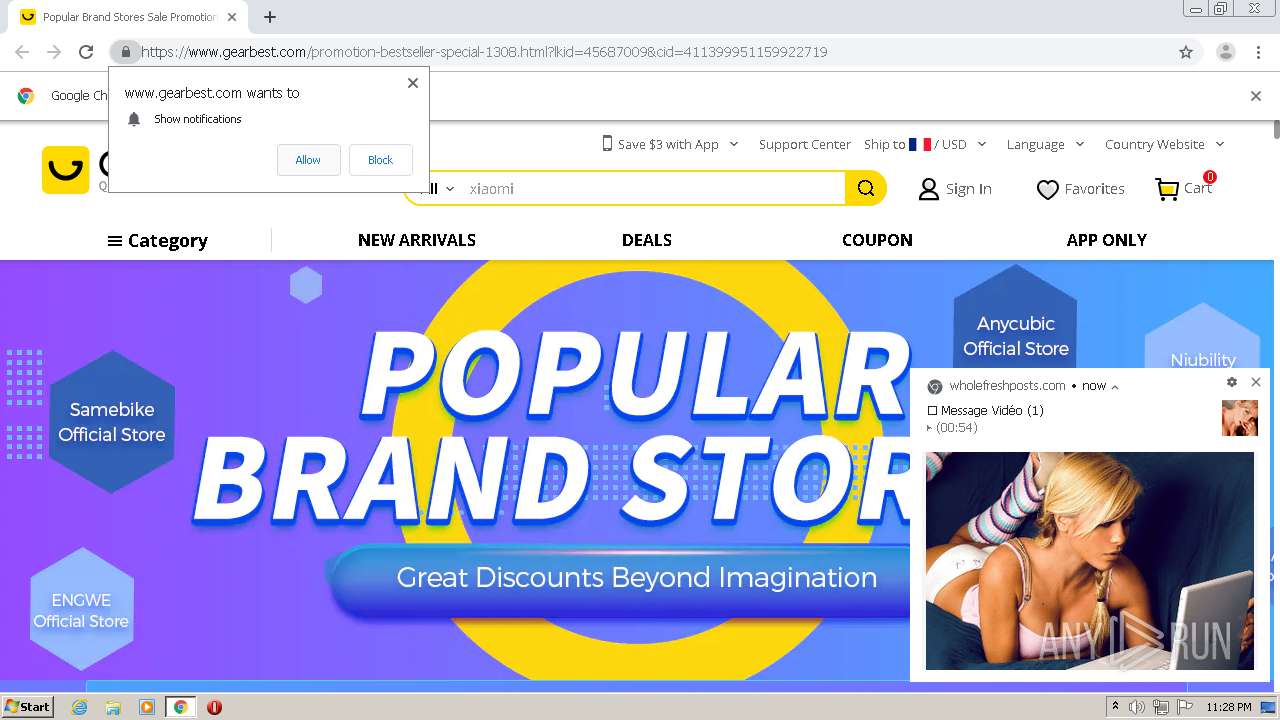The width and height of the screenshot is (1280, 720).
Task: Expand the Language dropdown
Action: 1045,144
